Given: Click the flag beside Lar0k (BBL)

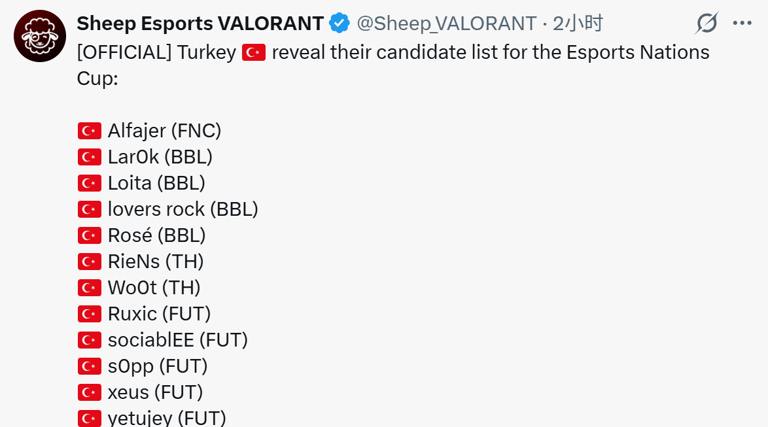Looking at the screenshot, I should (90, 157).
